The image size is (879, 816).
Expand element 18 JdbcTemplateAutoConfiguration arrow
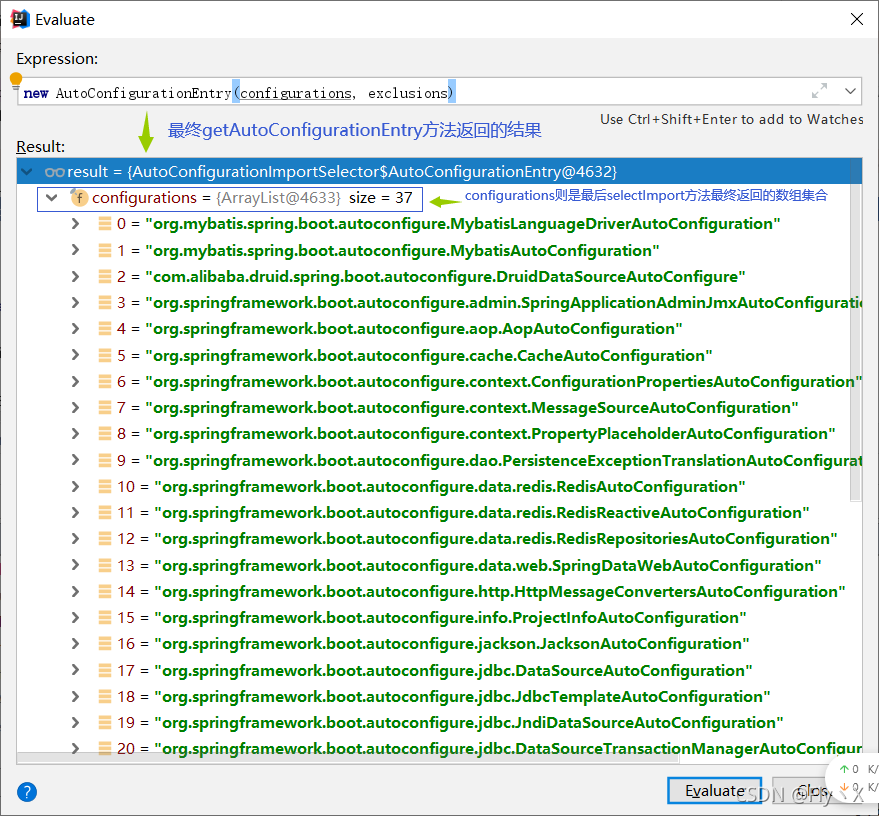pos(75,696)
